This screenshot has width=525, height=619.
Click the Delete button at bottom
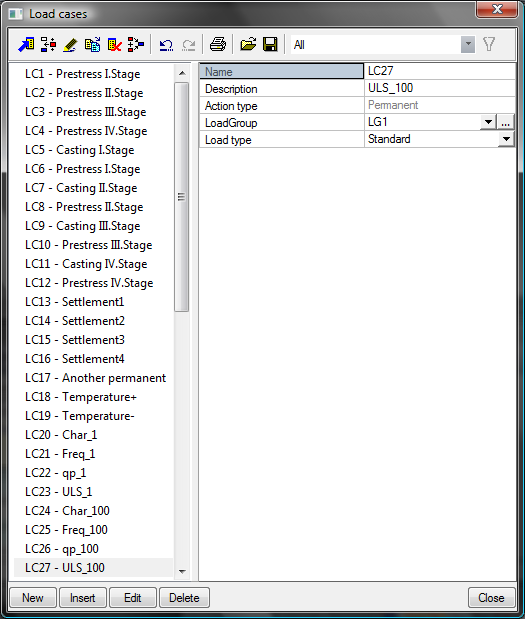click(x=184, y=598)
